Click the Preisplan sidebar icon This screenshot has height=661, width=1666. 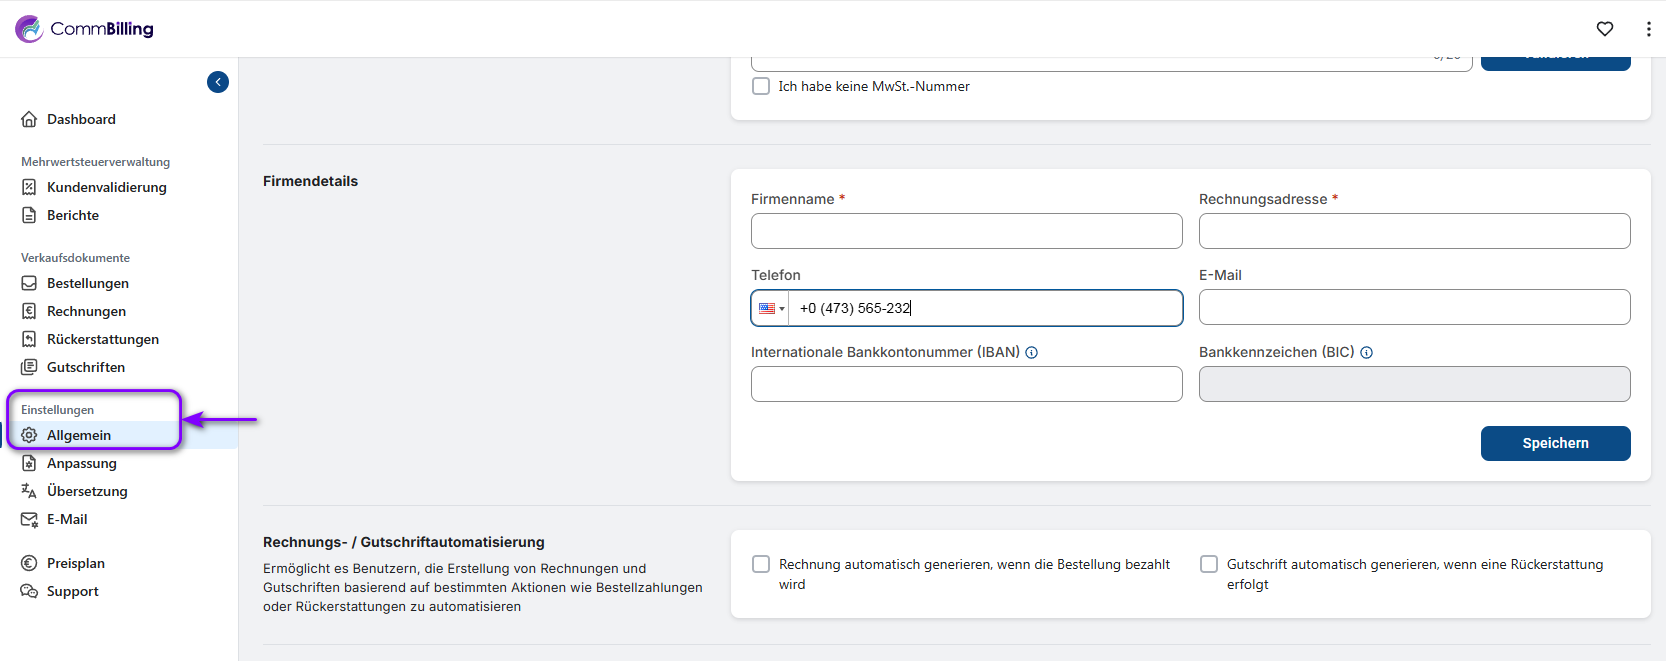click(x=29, y=563)
